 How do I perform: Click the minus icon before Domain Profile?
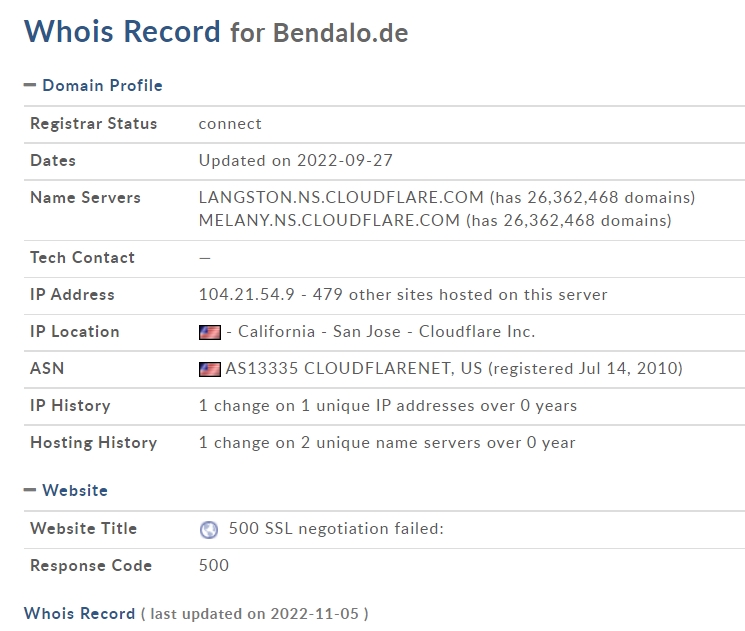click(x=29, y=86)
